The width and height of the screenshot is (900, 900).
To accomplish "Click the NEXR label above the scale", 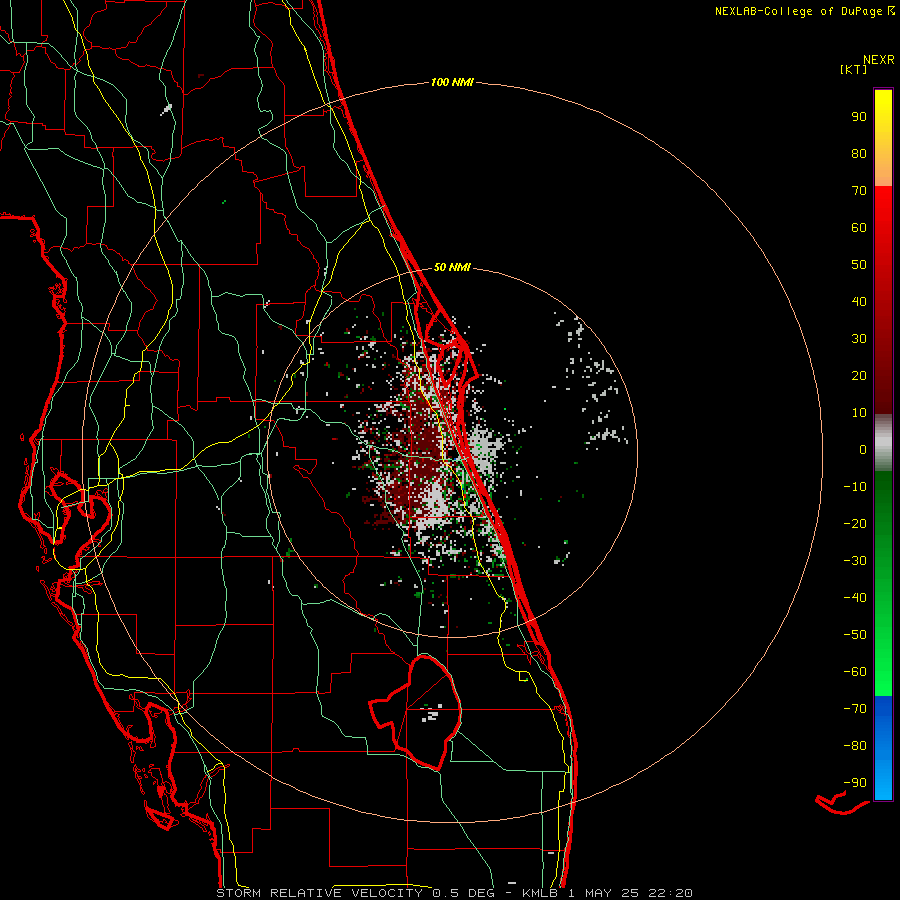I will [879, 59].
